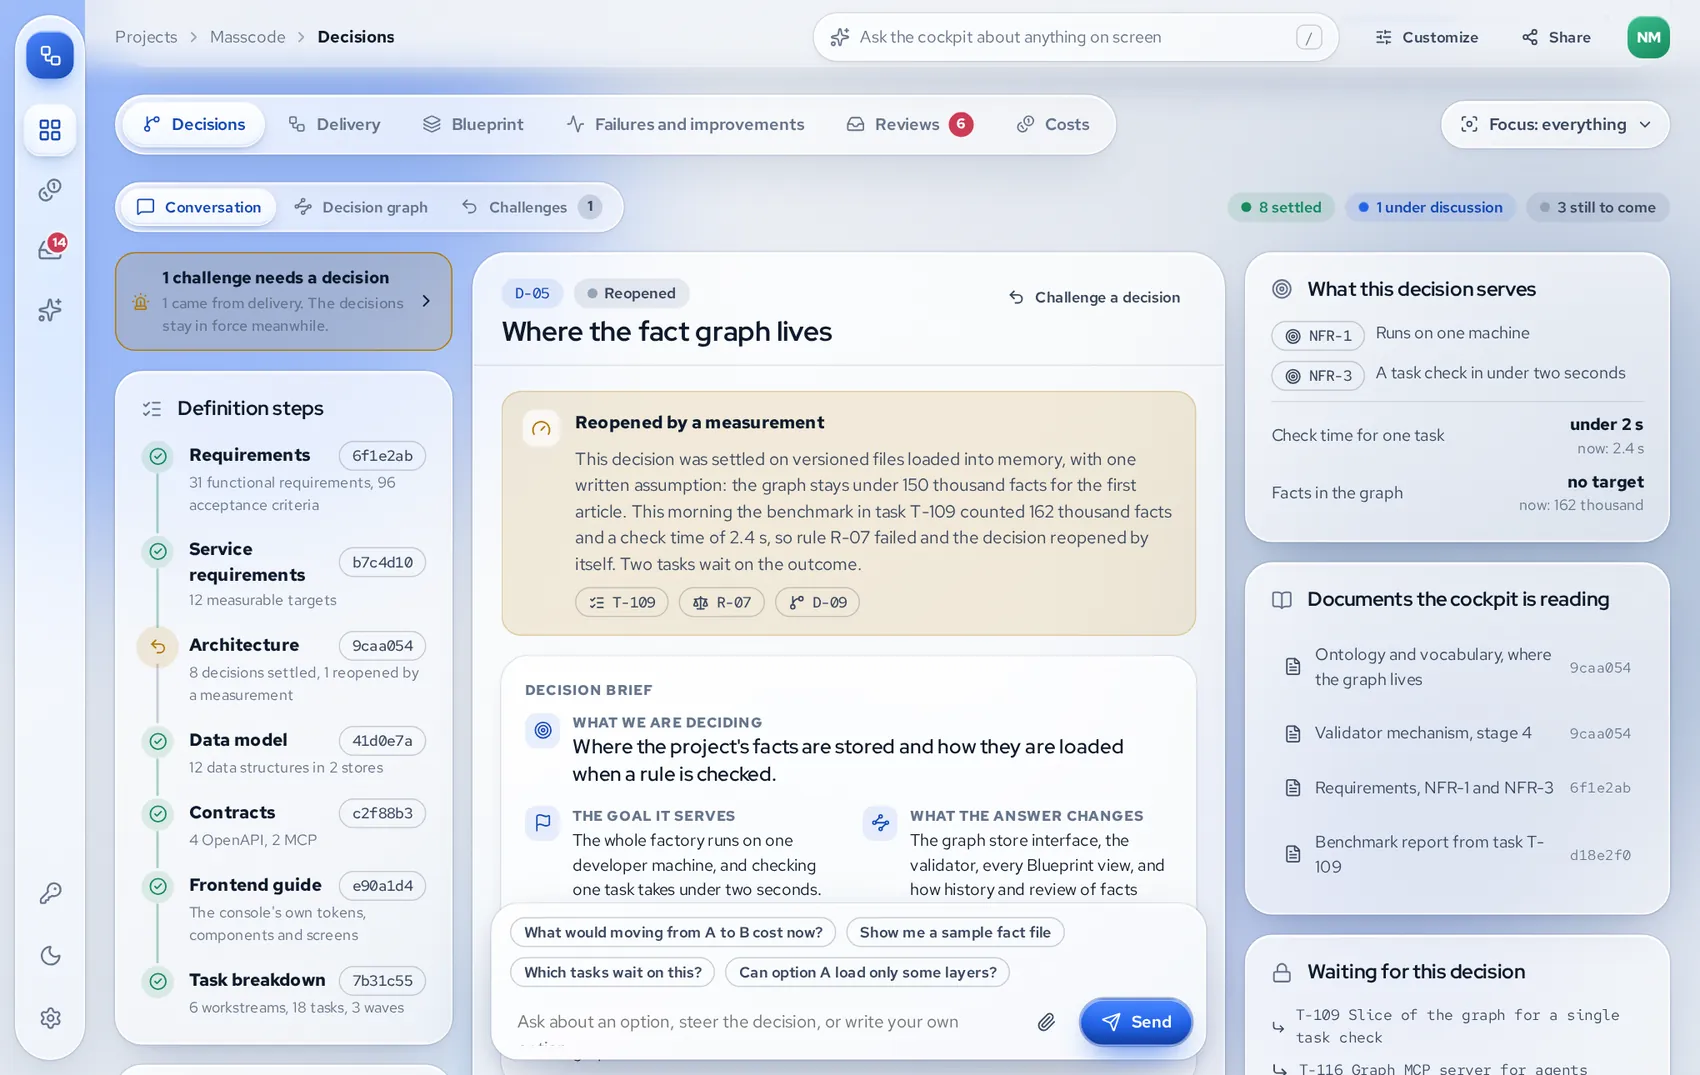The height and width of the screenshot is (1075, 1700).
Task: Open the dashboard grid icon in sidebar
Action: click(x=50, y=130)
